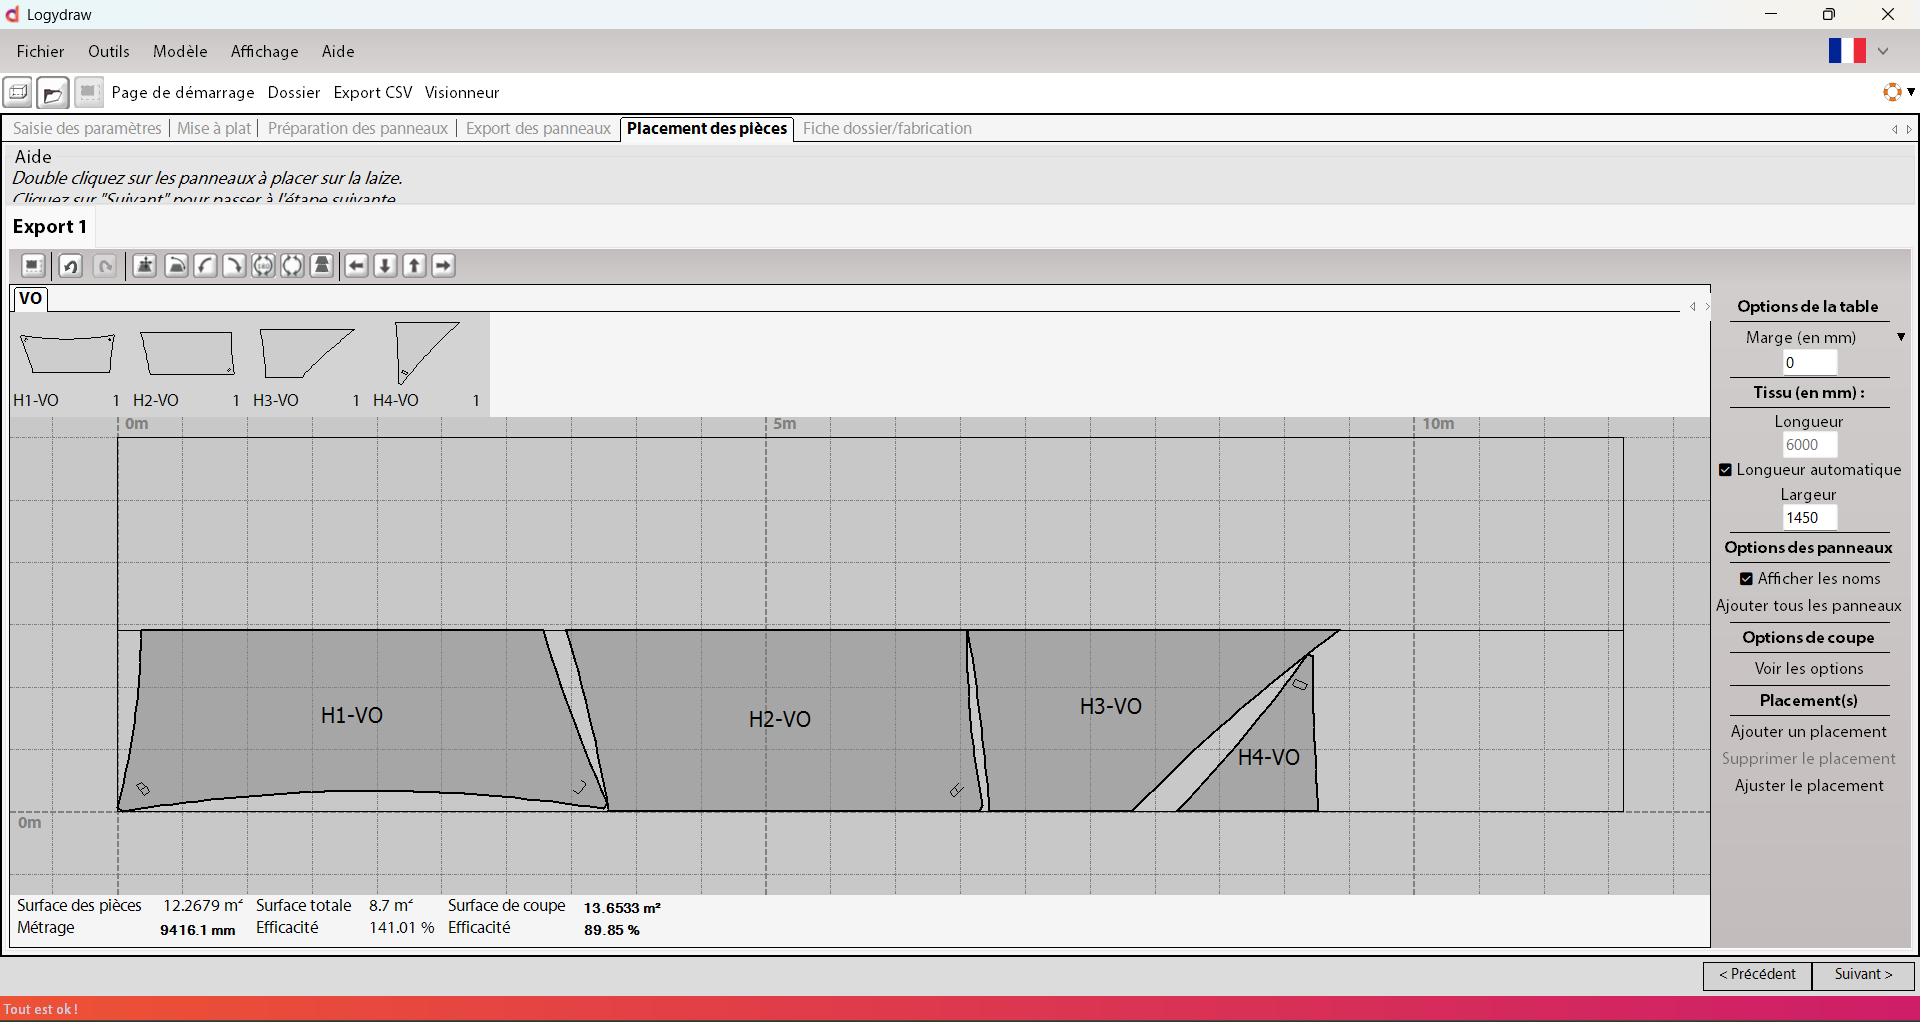Open the Dossier view
The image size is (1920, 1022).
pos(294,92)
